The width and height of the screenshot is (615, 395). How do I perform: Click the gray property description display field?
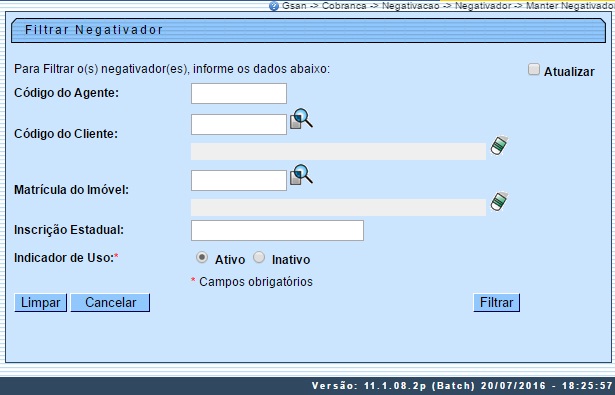coord(338,208)
